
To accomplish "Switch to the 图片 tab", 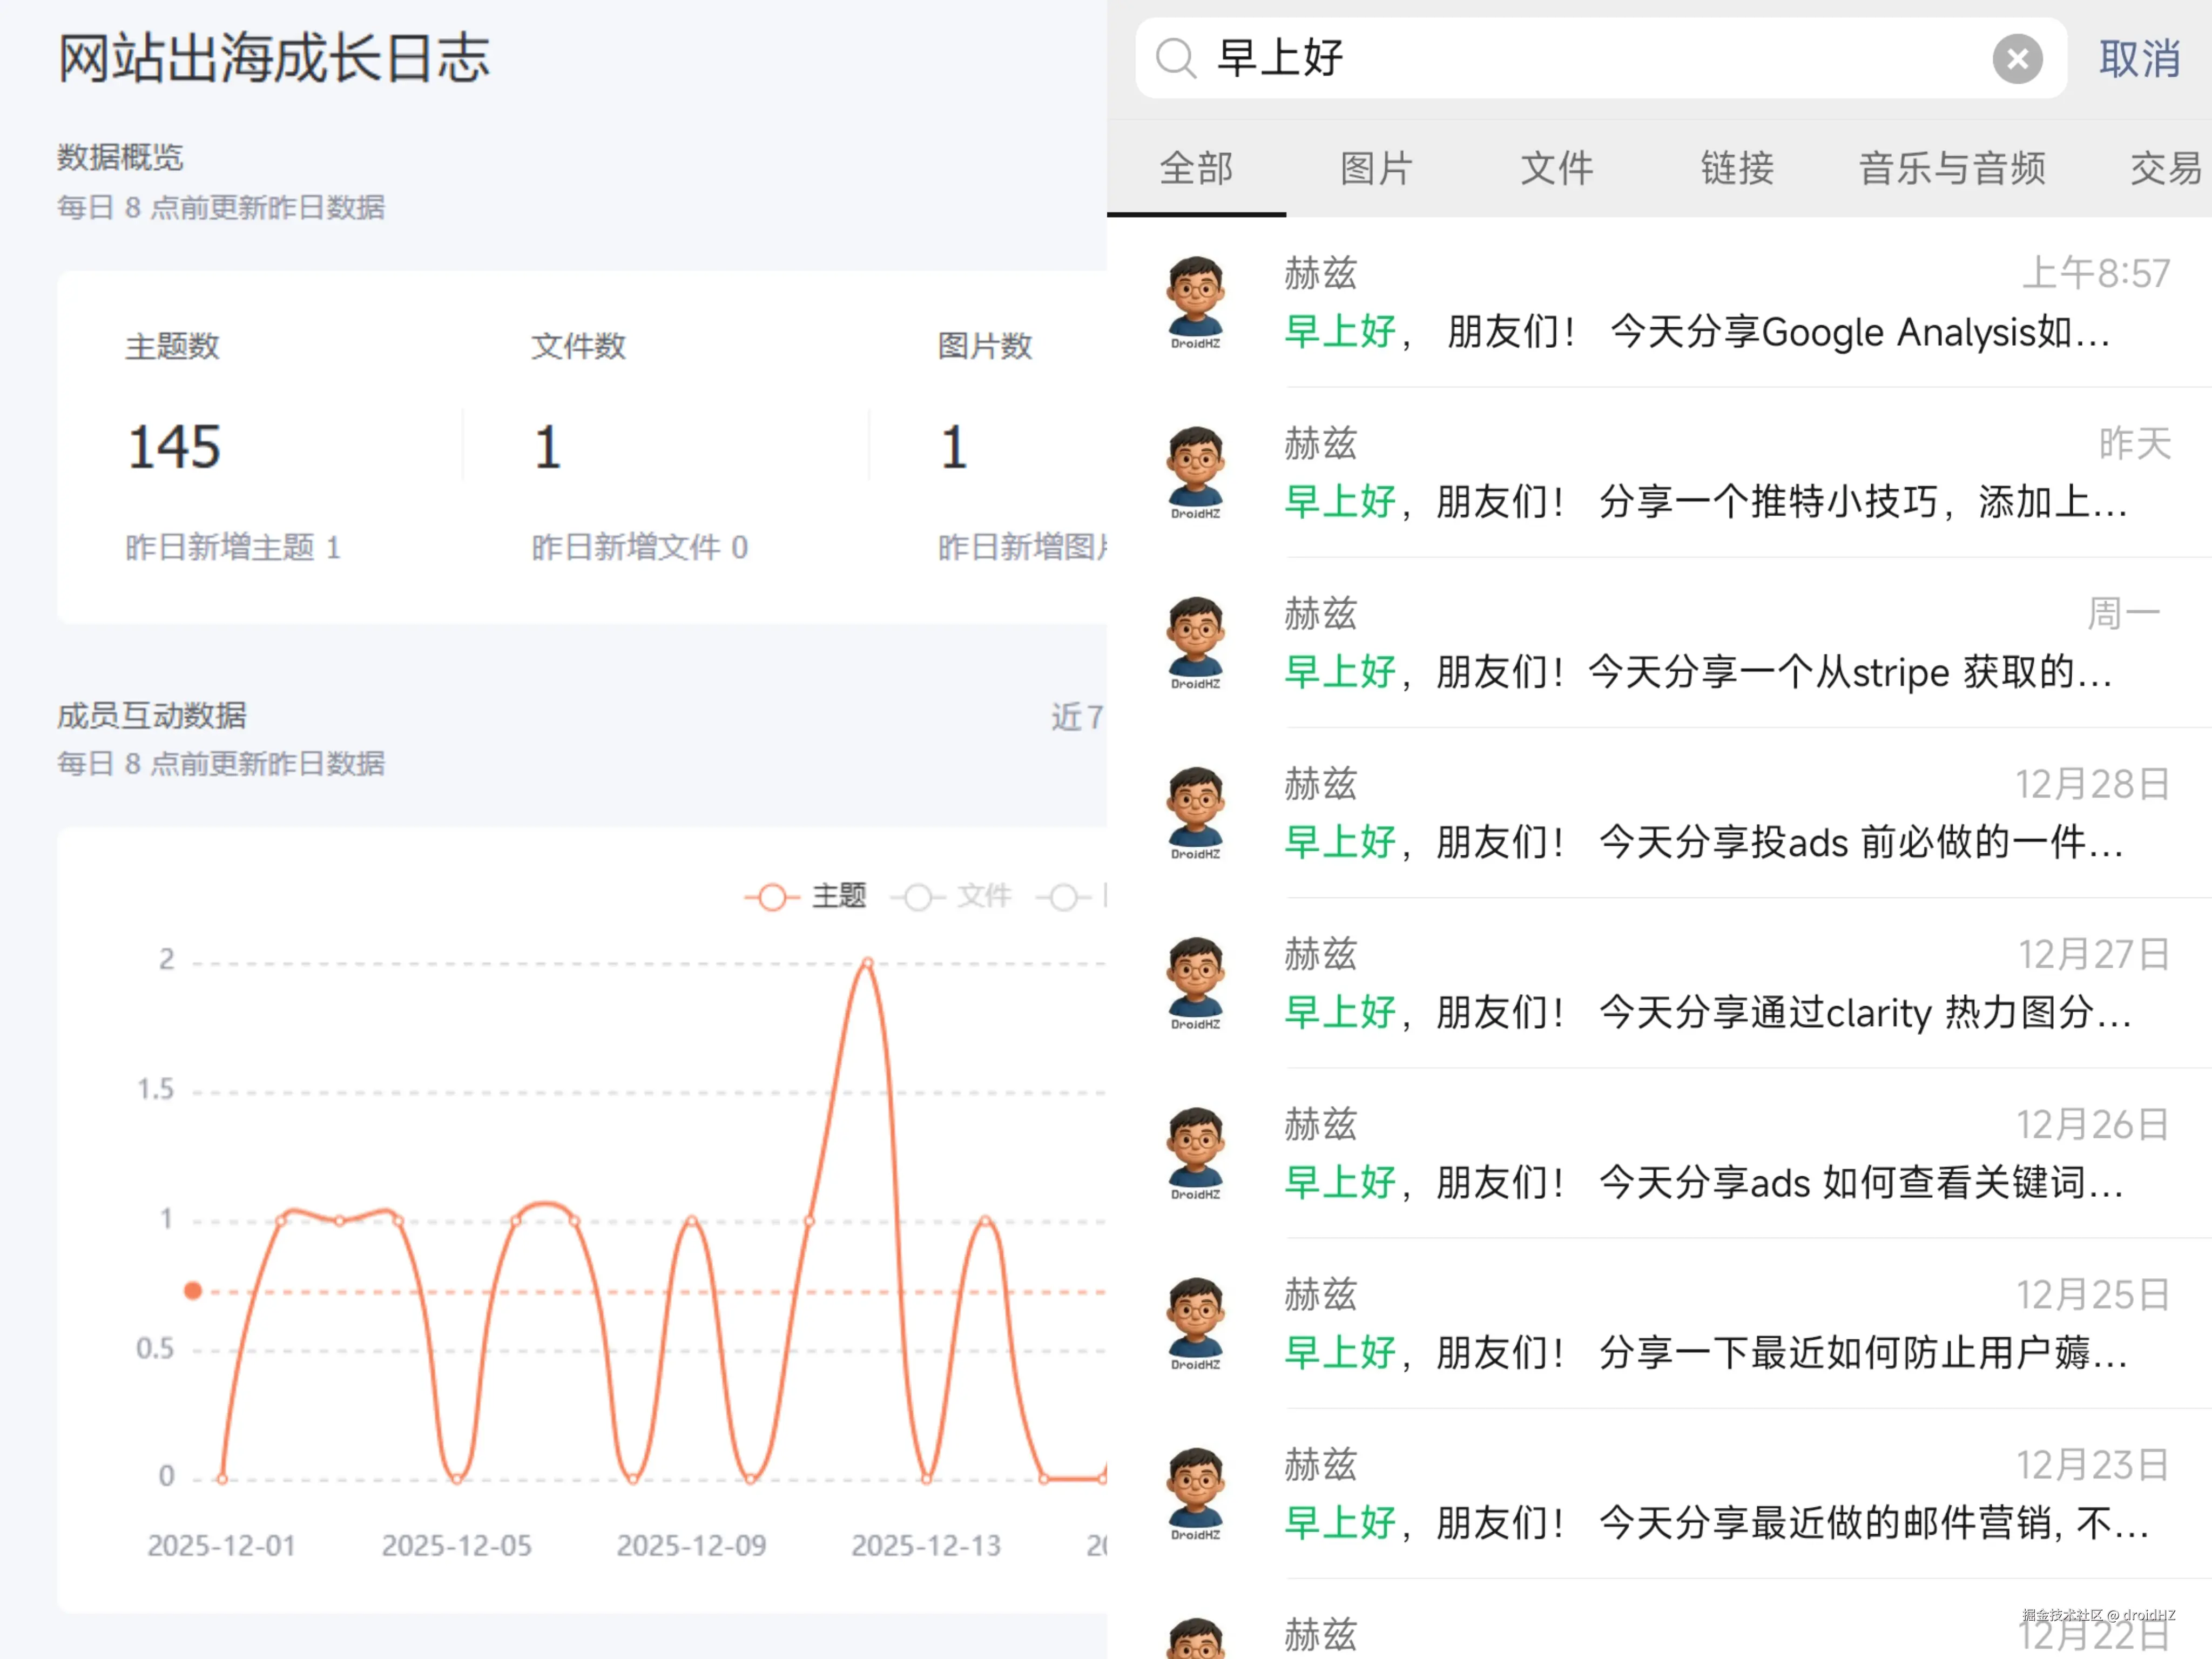I will click(x=1376, y=168).
